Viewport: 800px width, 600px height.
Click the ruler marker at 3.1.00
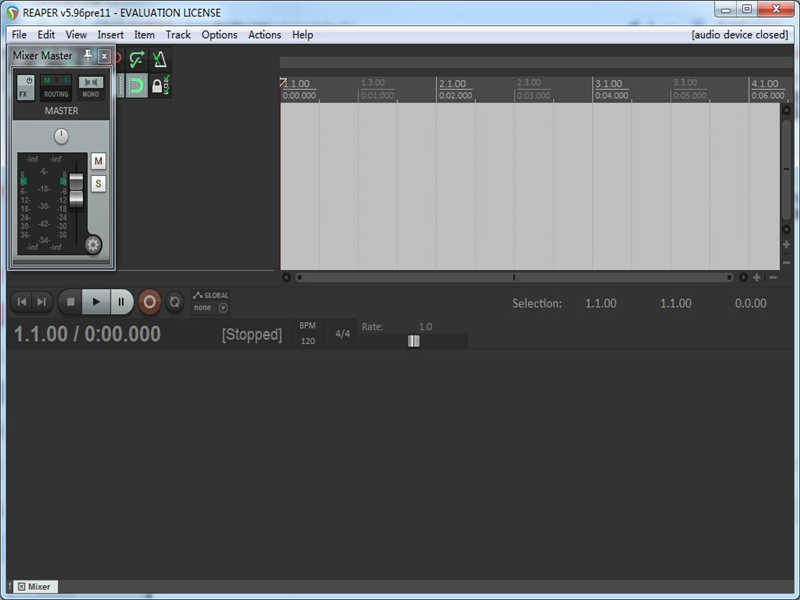(x=609, y=84)
